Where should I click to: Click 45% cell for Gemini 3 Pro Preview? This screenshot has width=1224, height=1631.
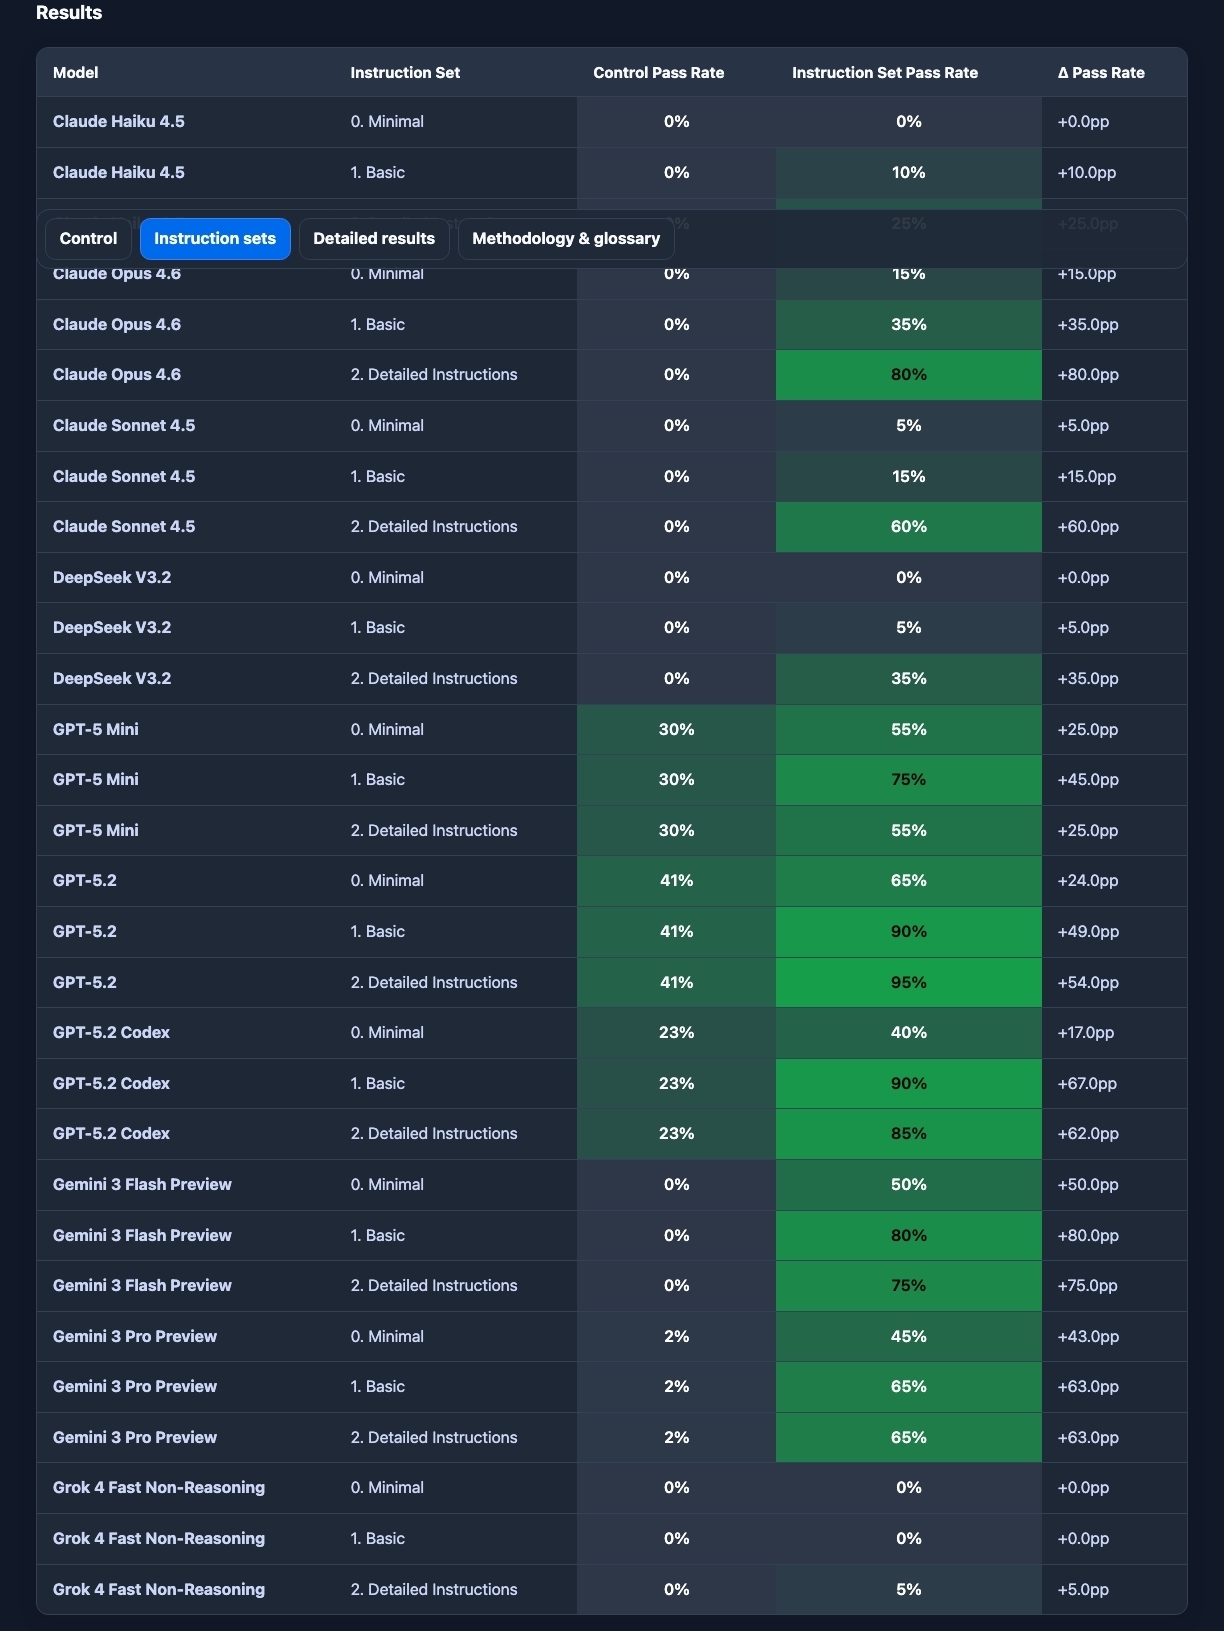click(908, 1337)
